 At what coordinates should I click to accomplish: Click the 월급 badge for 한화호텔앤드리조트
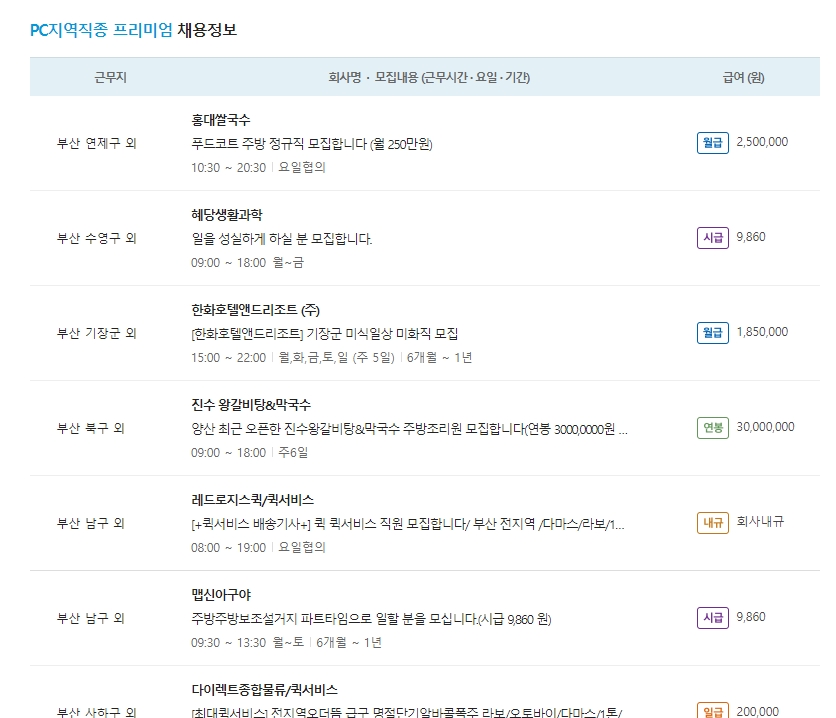pyautogui.click(x=712, y=331)
